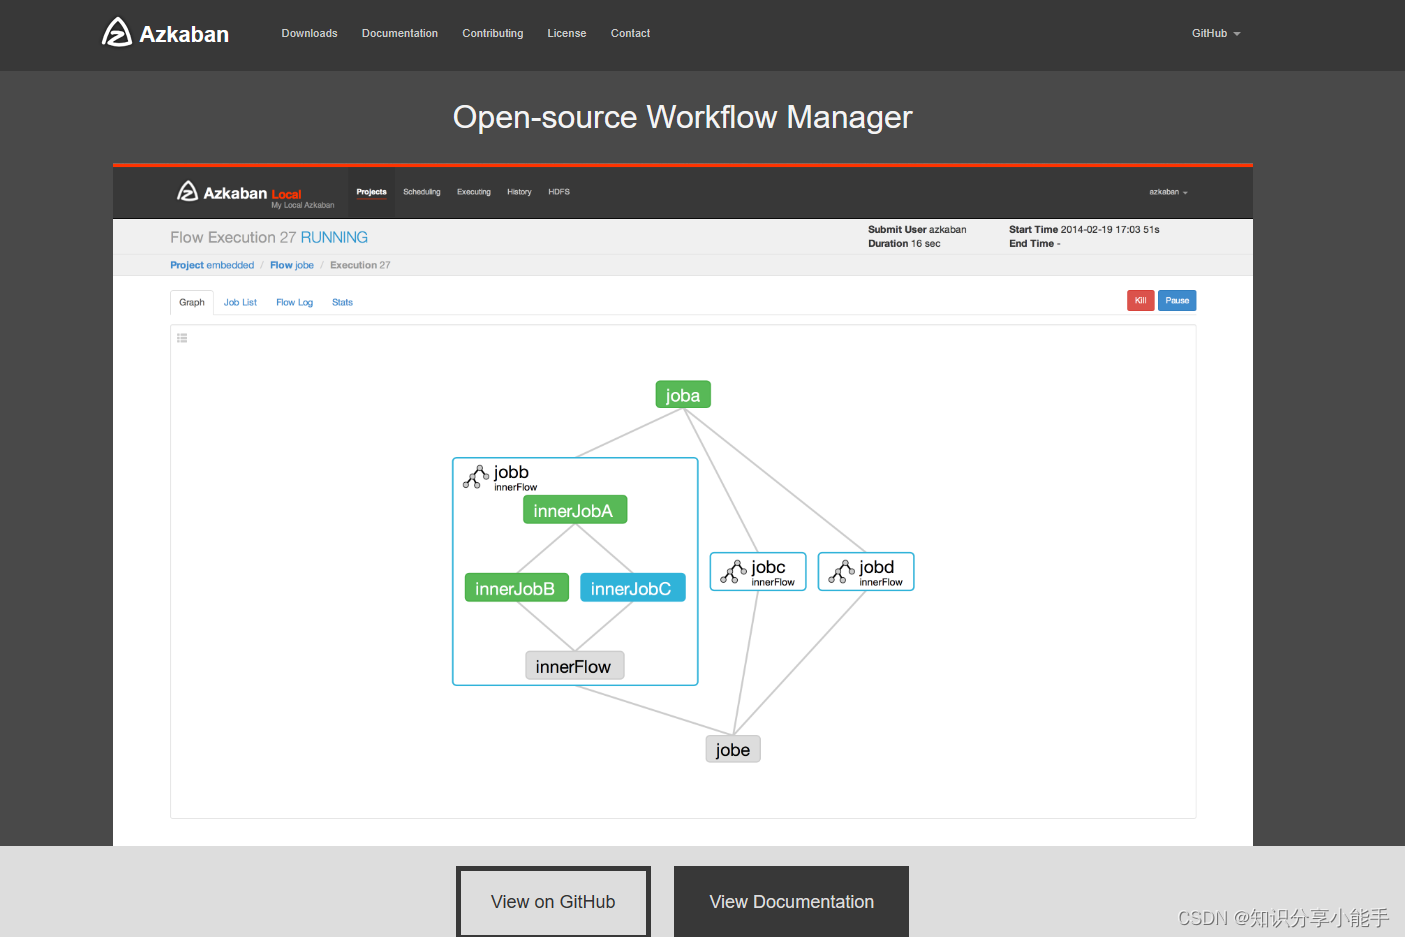Click the red Kill button
Screen dimensions: 1405x937
[x=1140, y=301]
